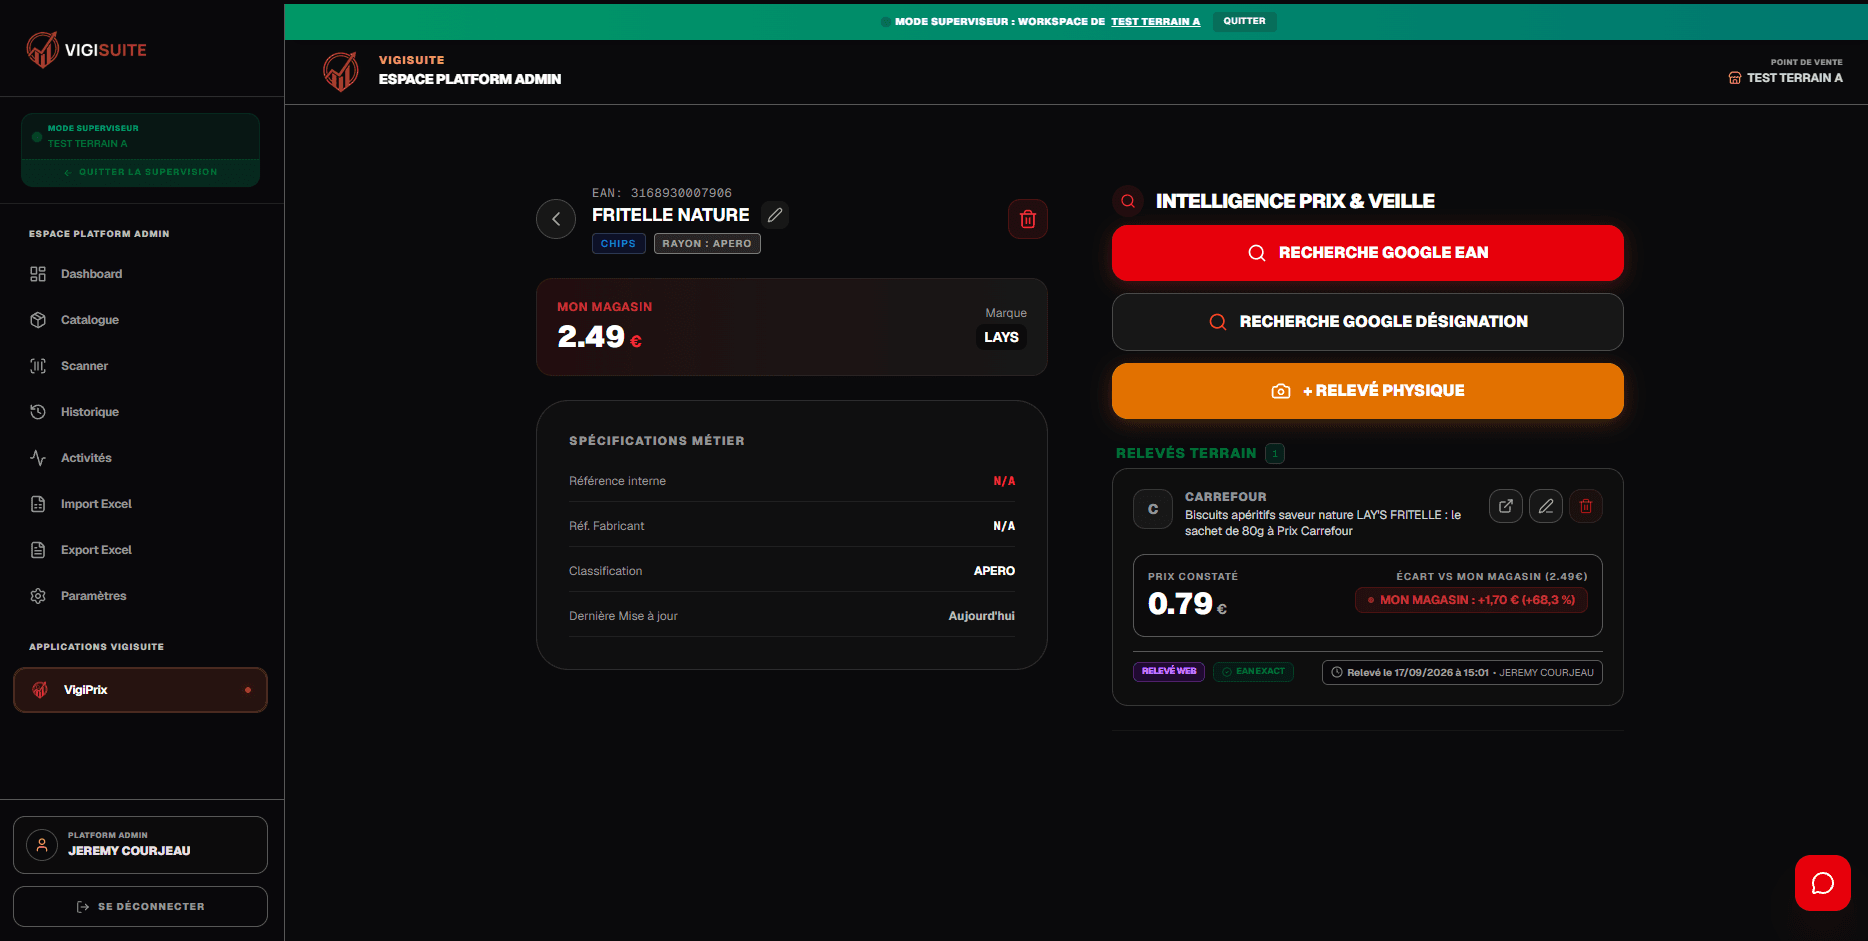
Task: Click the VigiSuite header logo icon
Action: [x=341, y=71]
